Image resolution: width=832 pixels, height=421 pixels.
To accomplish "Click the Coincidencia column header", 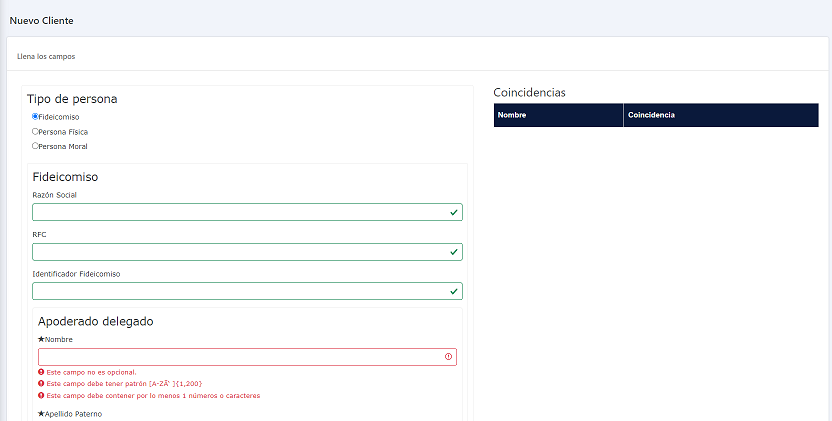I will coord(651,115).
